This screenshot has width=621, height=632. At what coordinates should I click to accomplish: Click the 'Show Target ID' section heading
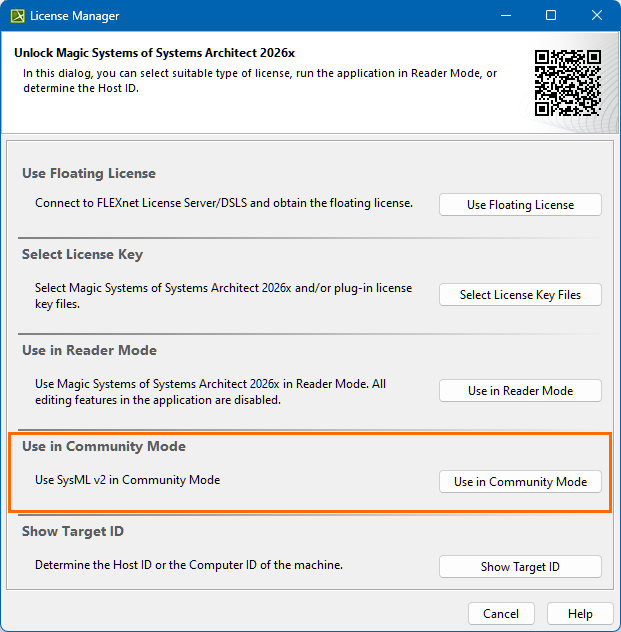pyautogui.click(x=73, y=531)
